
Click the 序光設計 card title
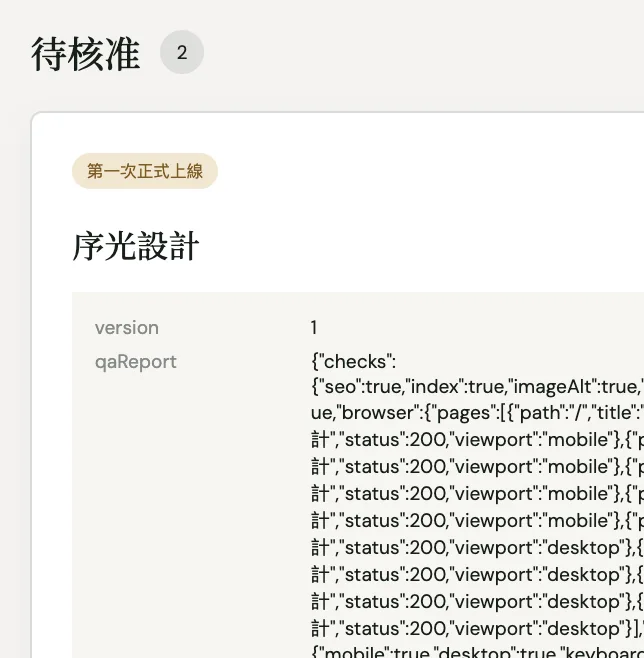pos(136,246)
